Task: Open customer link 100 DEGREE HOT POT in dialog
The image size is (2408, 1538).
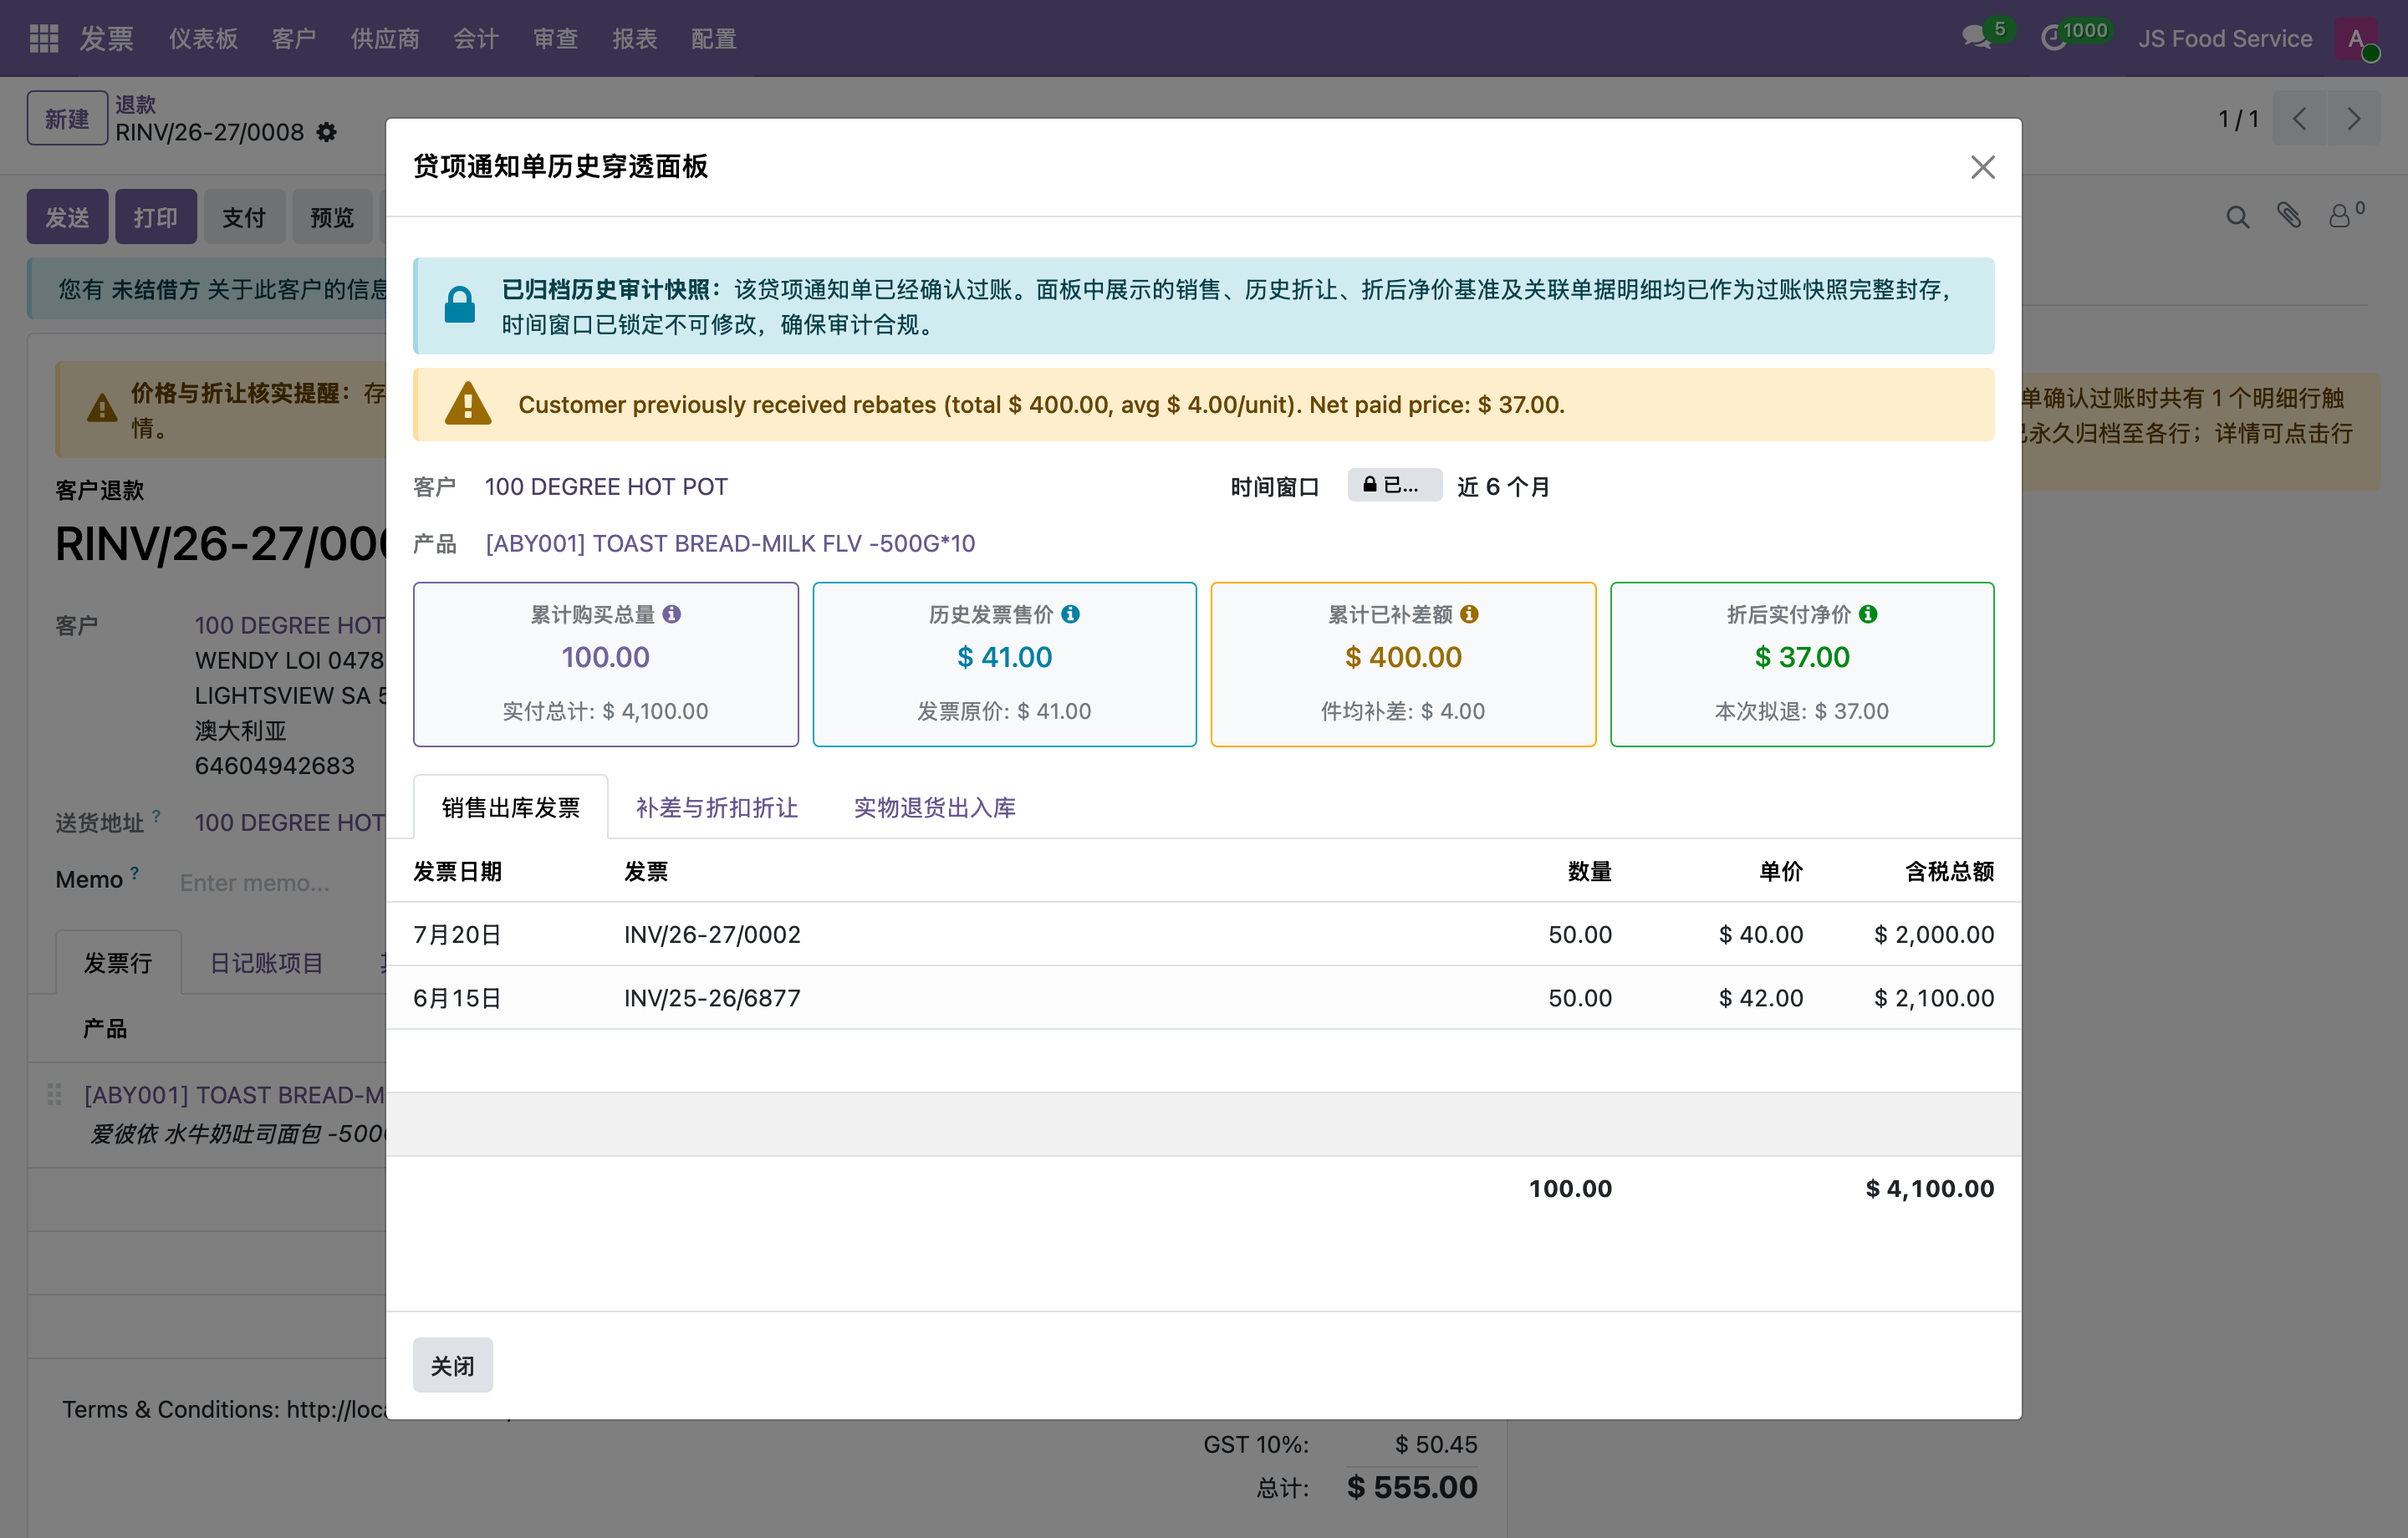Action: [x=606, y=486]
